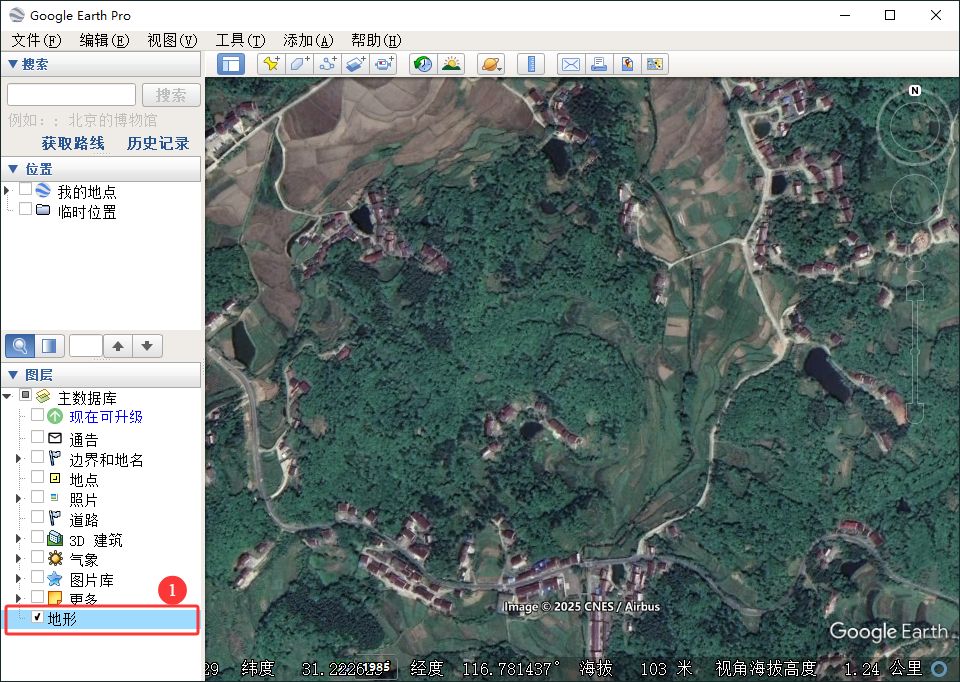The width and height of the screenshot is (960, 682).
Task: Click inside the search input box
Action: tap(71, 95)
